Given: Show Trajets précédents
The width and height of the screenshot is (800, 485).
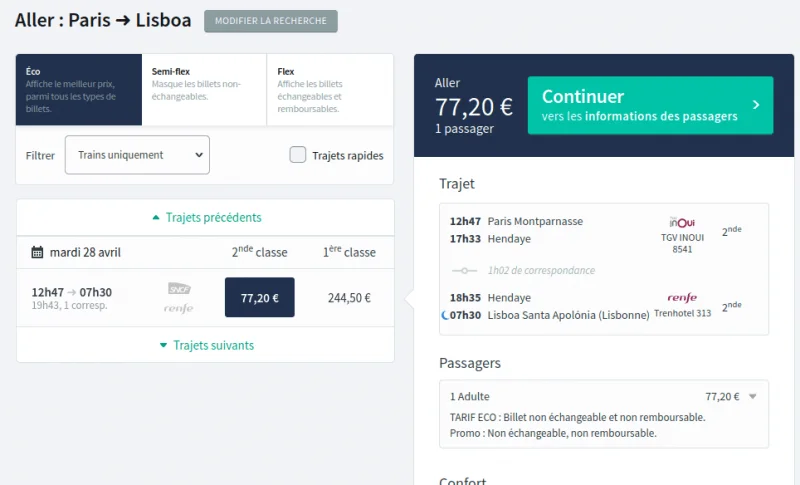Looking at the screenshot, I should pos(206,217).
